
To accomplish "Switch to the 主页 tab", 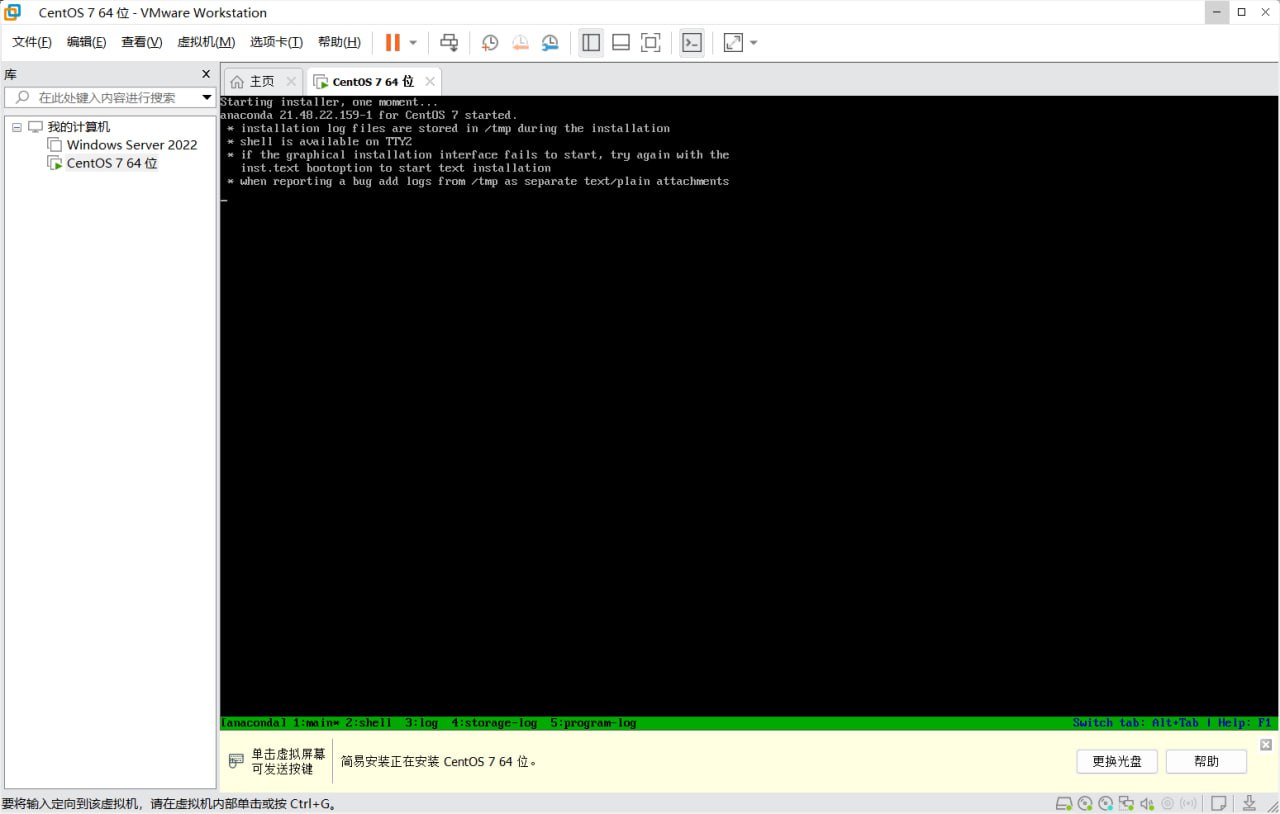I will (261, 81).
